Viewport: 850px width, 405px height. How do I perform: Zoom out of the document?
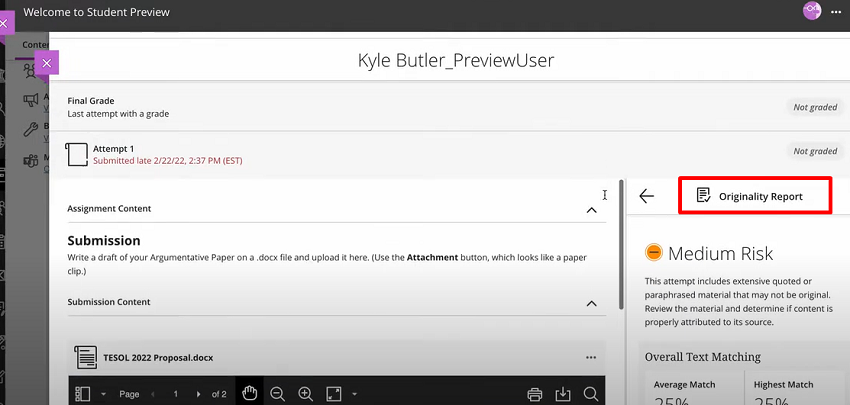pyautogui.click(x=278, y=394)
